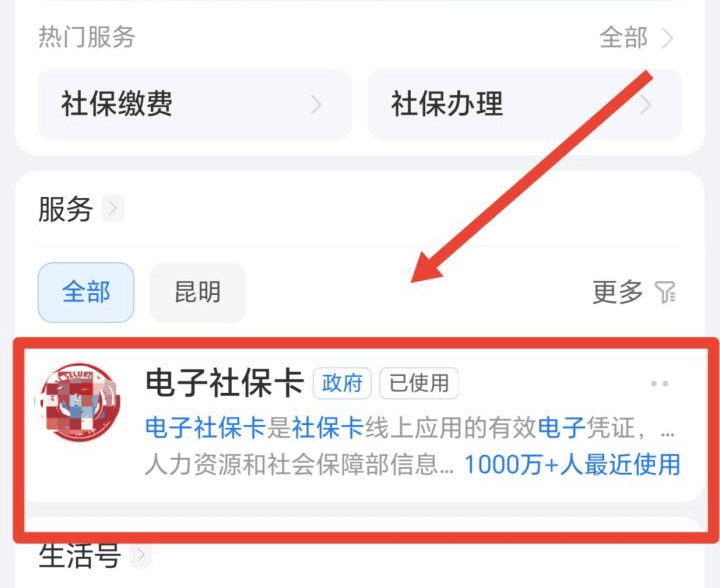Screen dimensions: 720x588
Task: Open the 社保办理 service card
Action: click(525, 104)
